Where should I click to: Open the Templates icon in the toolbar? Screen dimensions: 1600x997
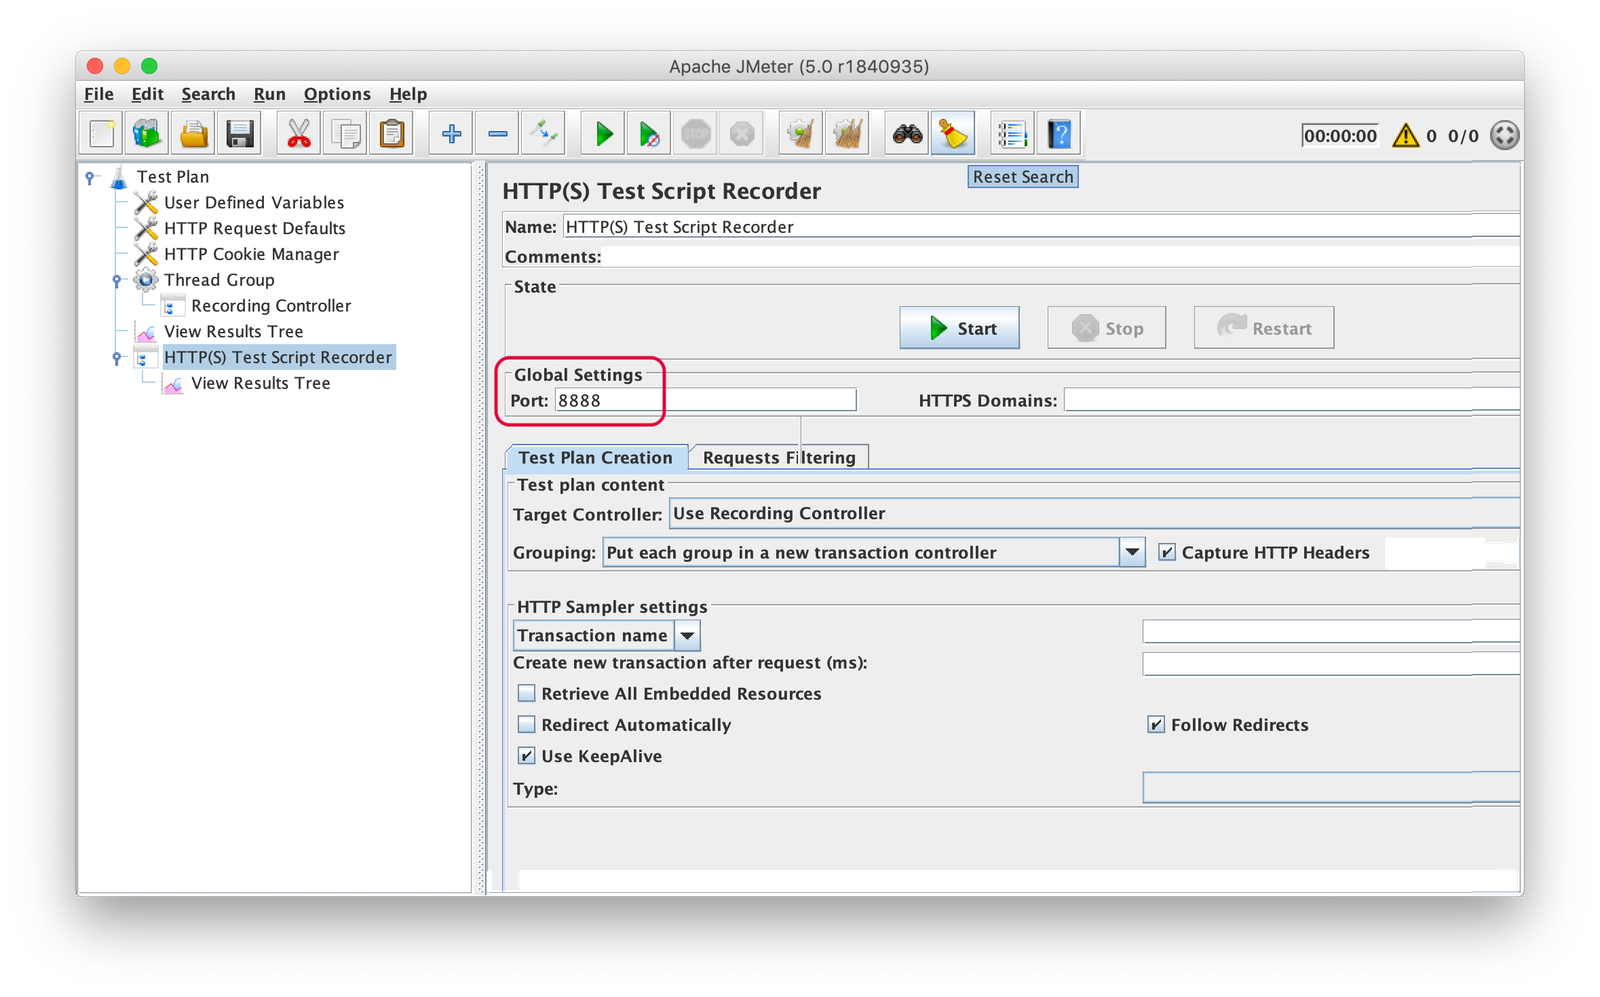[x=147, y=134]
